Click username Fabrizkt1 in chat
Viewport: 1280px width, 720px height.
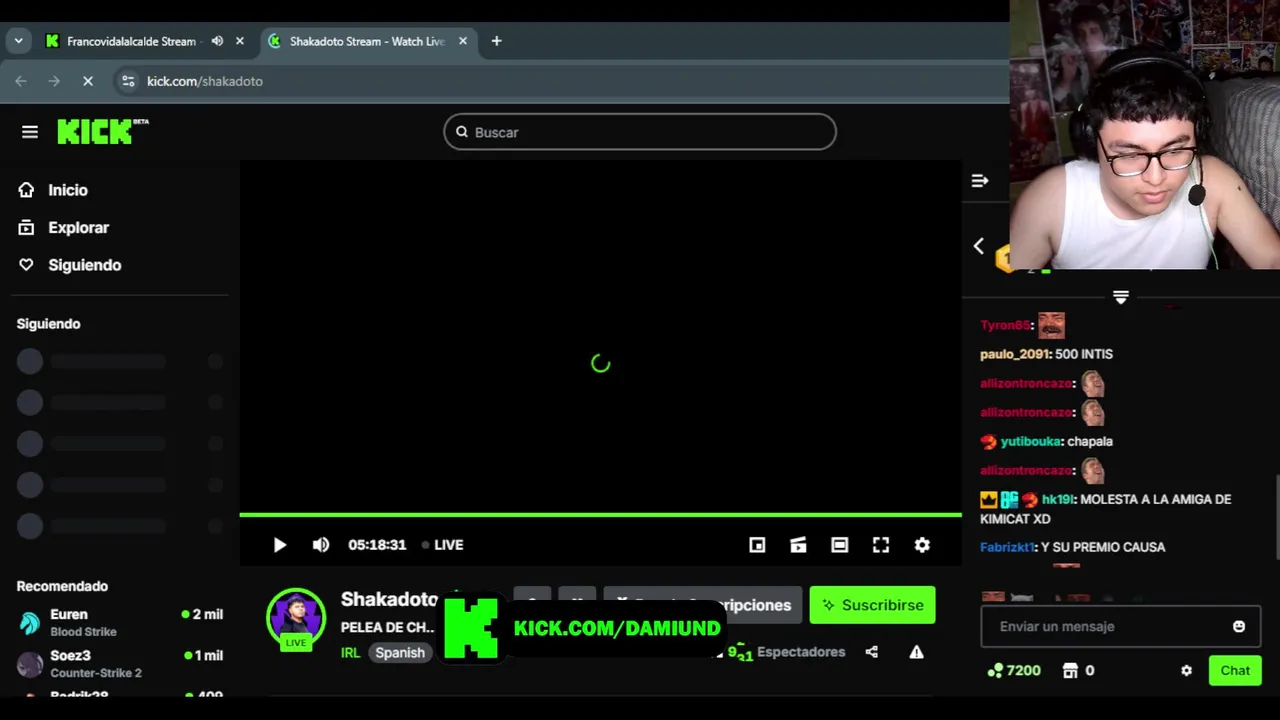pyautogui.click(x=1007, y=547)
